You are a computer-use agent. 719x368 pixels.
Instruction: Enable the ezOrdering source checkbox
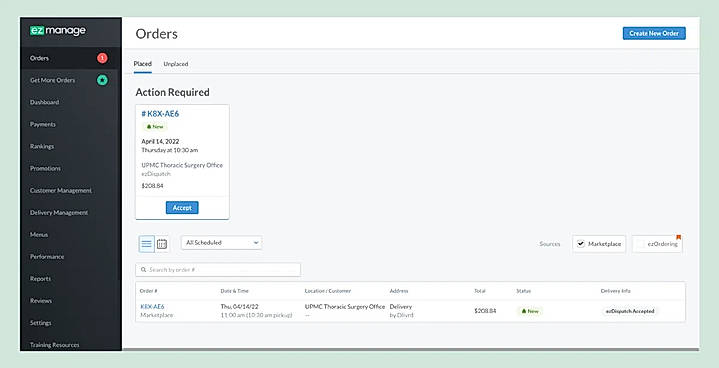click(x=641, y=244)
